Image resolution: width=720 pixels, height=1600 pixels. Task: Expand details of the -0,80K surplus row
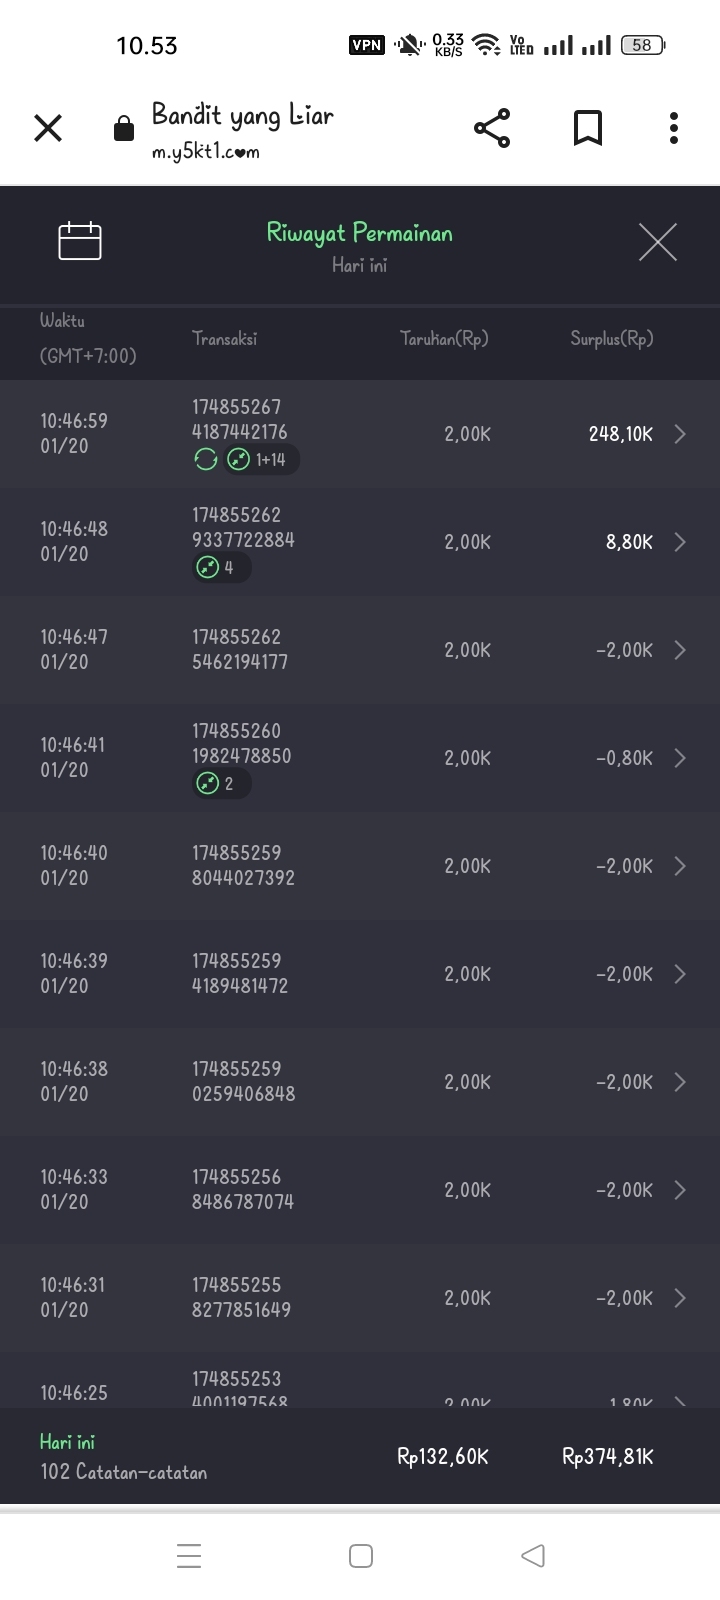click(x=680, y=758)
